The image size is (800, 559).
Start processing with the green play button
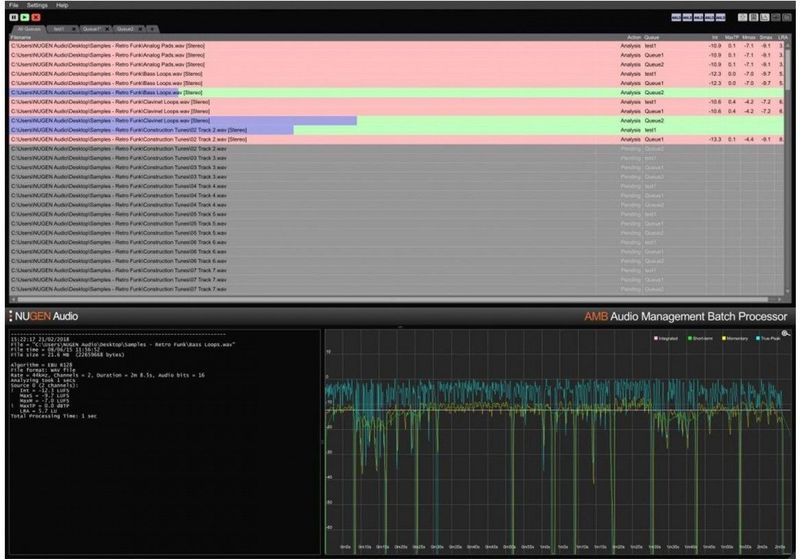point(25,17)
